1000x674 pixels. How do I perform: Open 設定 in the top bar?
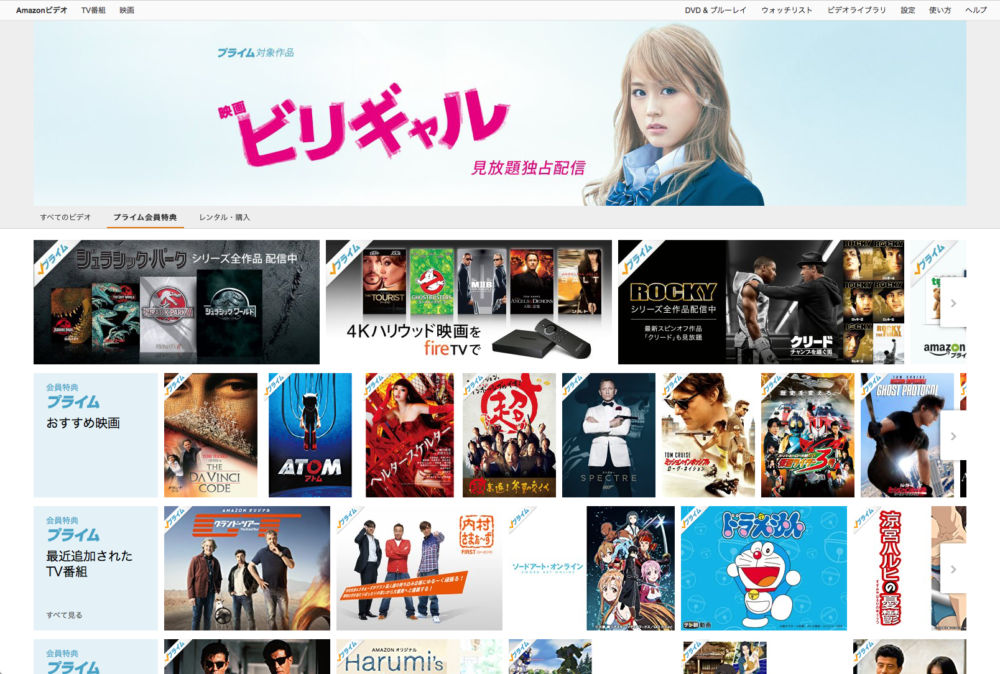pyautogui.click(x=908, y=10)
